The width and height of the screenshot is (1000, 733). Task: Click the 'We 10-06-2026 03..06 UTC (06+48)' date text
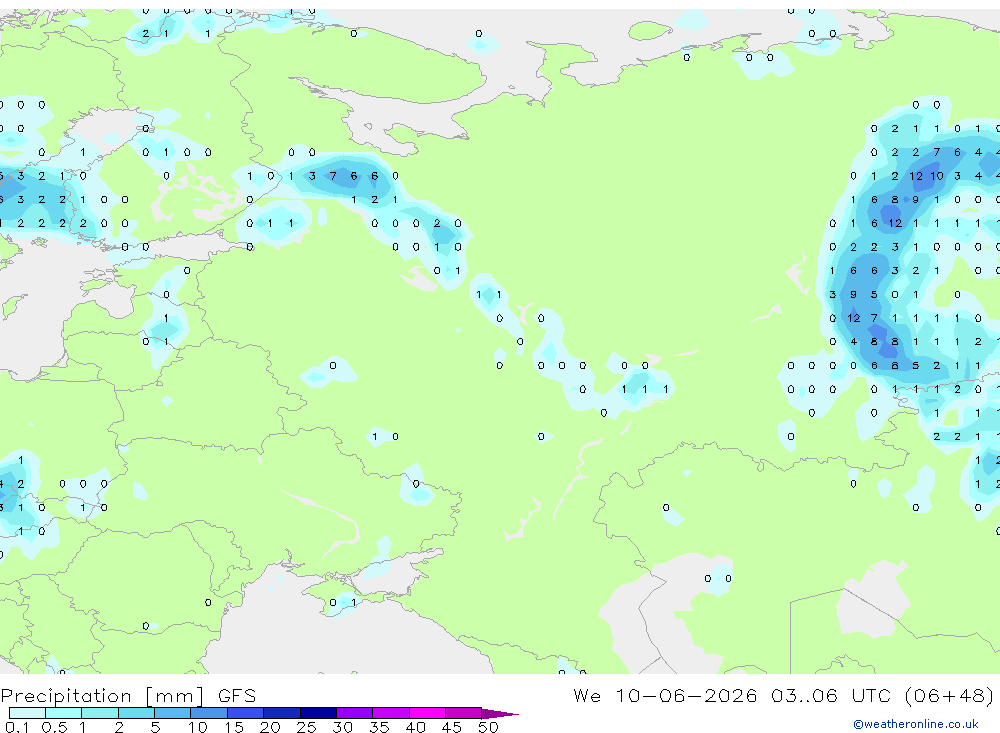[783, 696]
